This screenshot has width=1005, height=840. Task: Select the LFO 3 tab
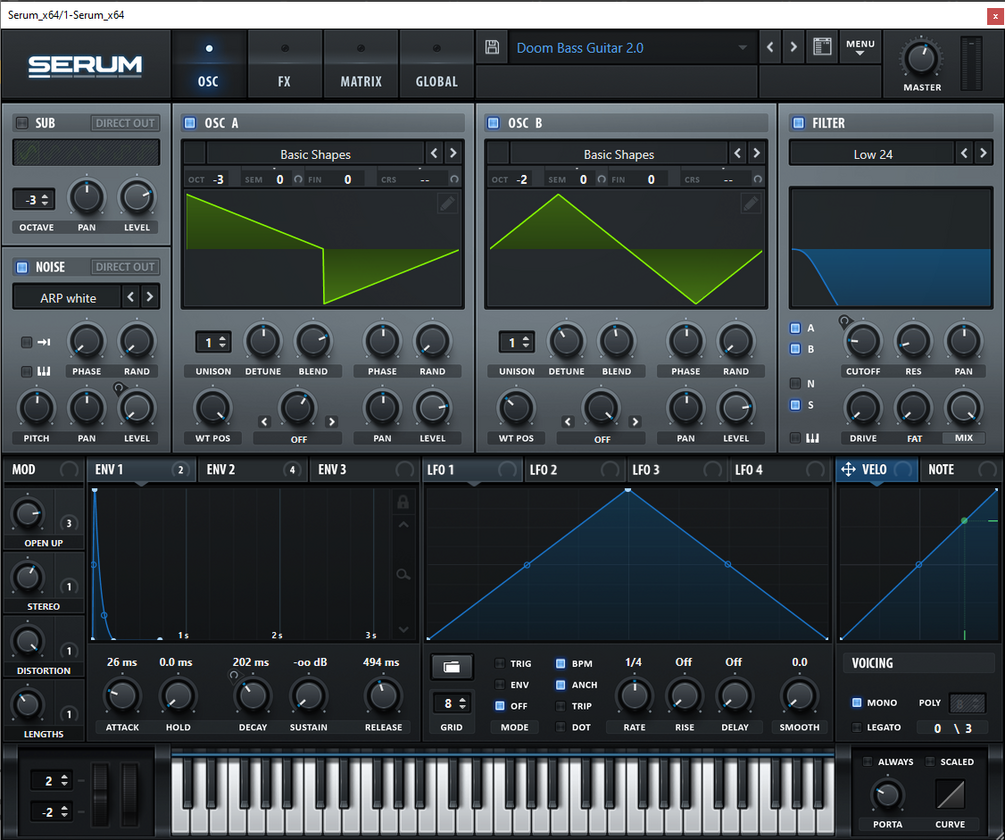(x=677, y=470)
